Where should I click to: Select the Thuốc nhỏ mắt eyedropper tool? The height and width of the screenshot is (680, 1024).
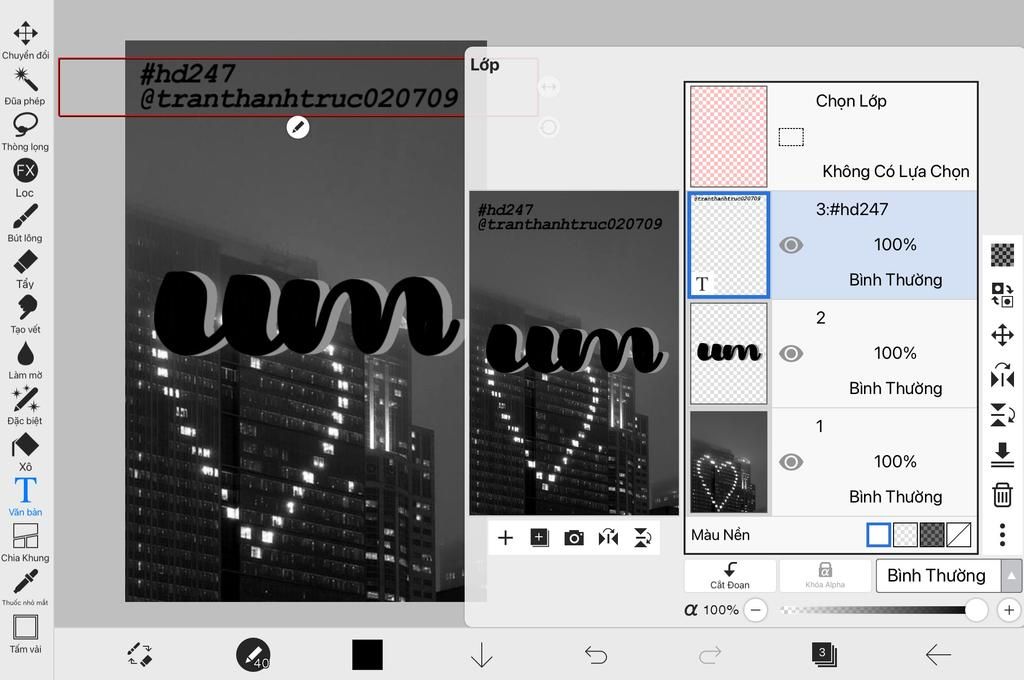[25, 588]
